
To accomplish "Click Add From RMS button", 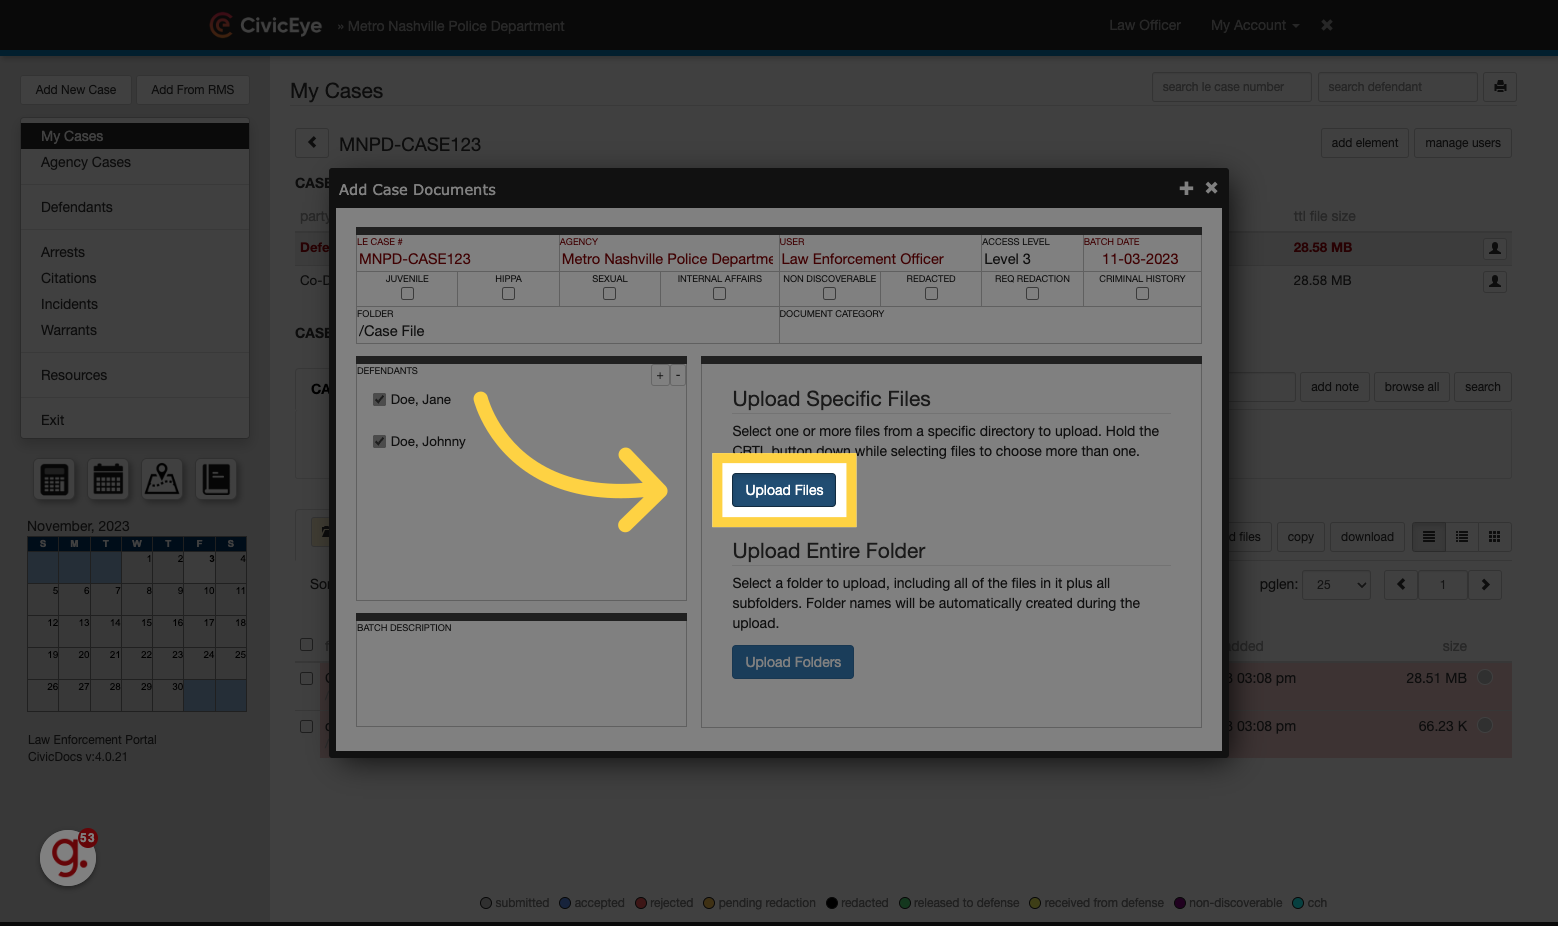I will point(193,90).
